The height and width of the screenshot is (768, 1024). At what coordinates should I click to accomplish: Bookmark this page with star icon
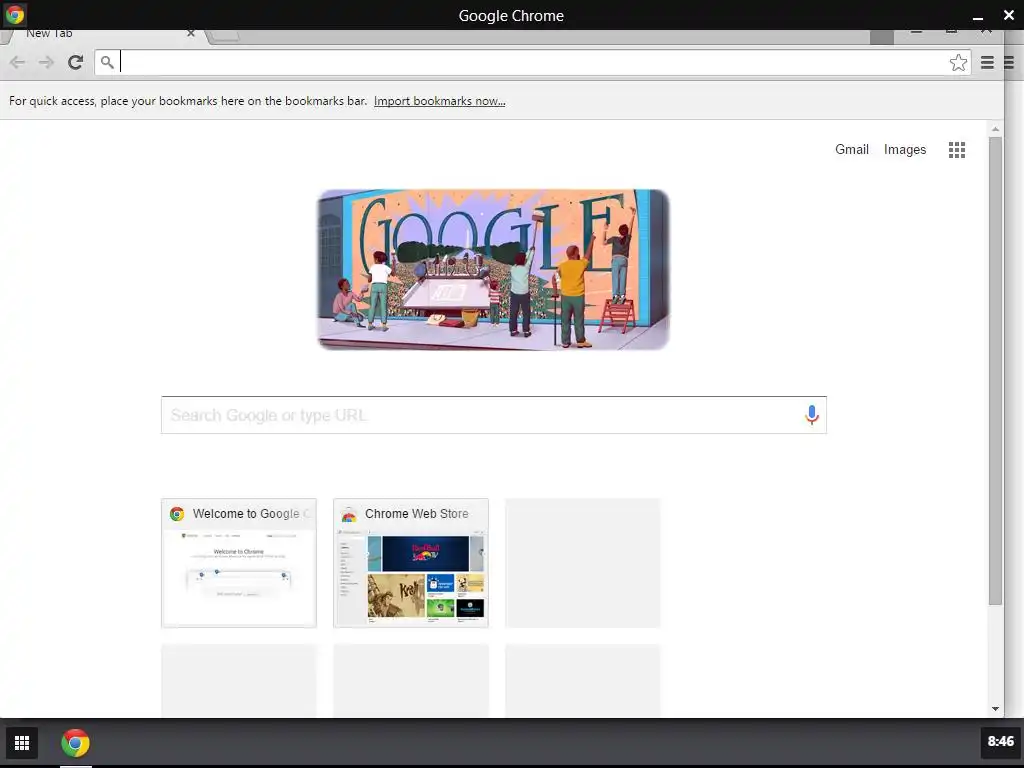pos(958,62)
